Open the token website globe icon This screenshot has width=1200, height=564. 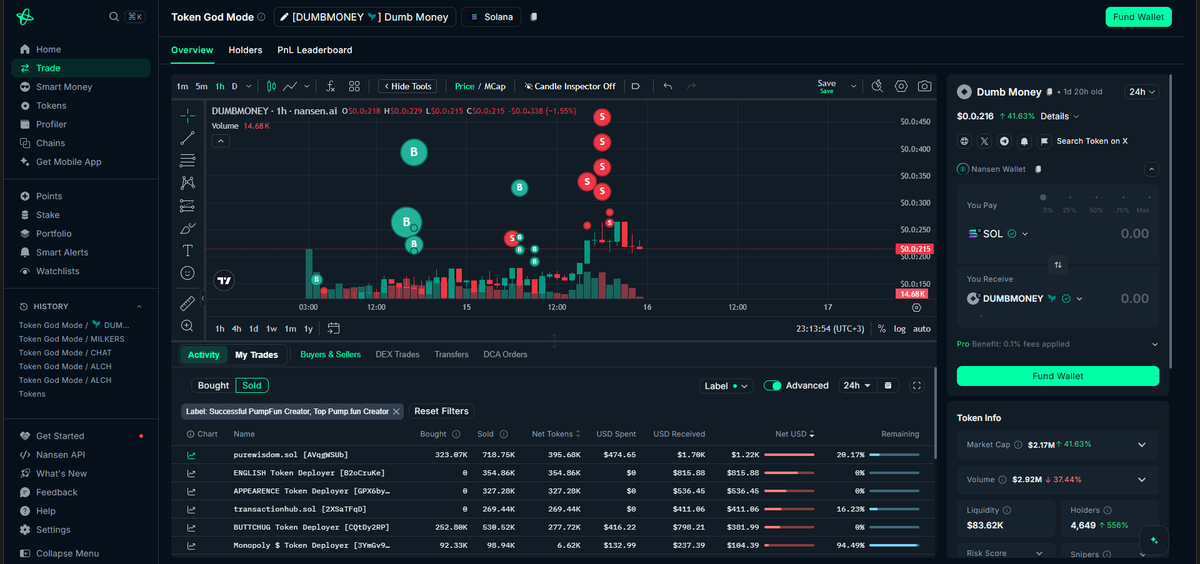pyautogui.click(x=964, y=141)
